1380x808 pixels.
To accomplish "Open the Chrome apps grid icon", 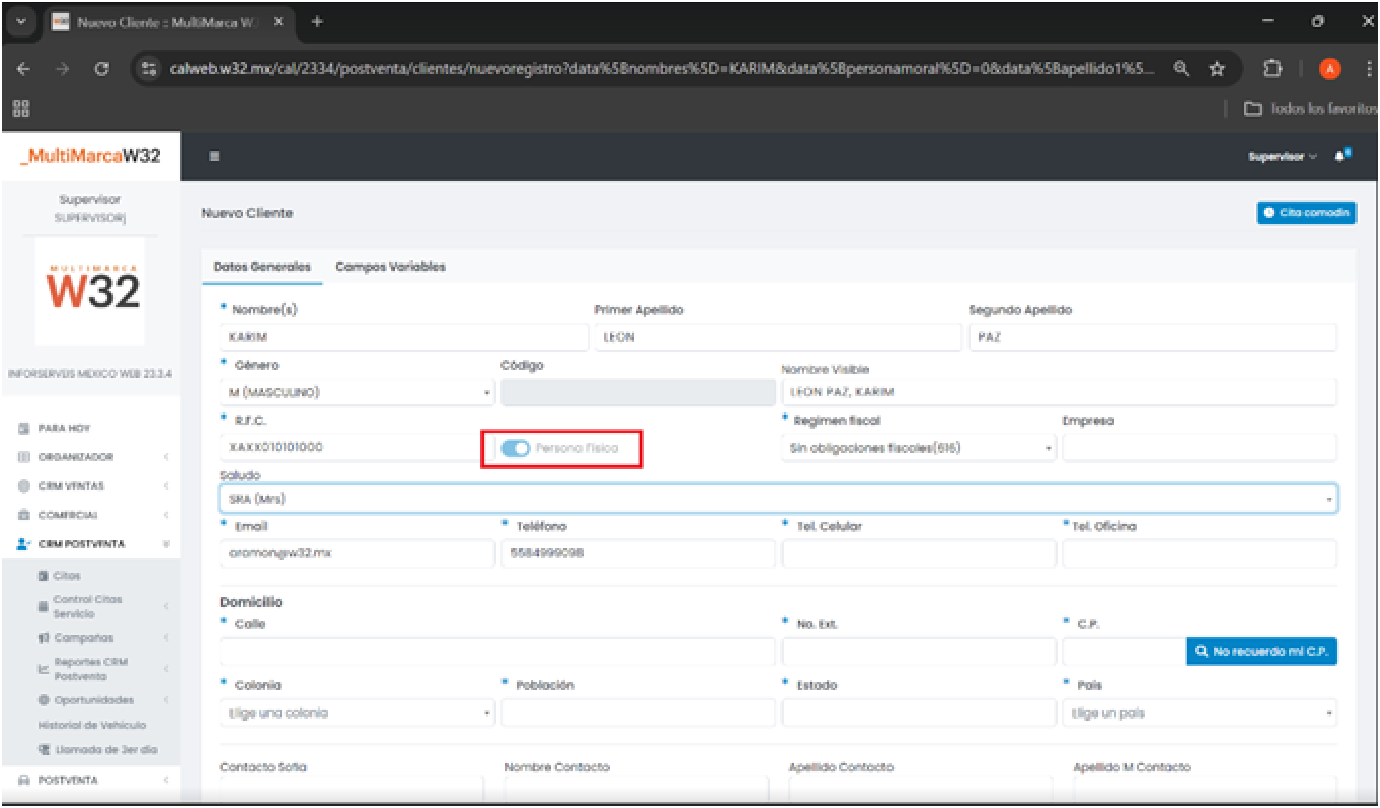I will pos(21,109).
